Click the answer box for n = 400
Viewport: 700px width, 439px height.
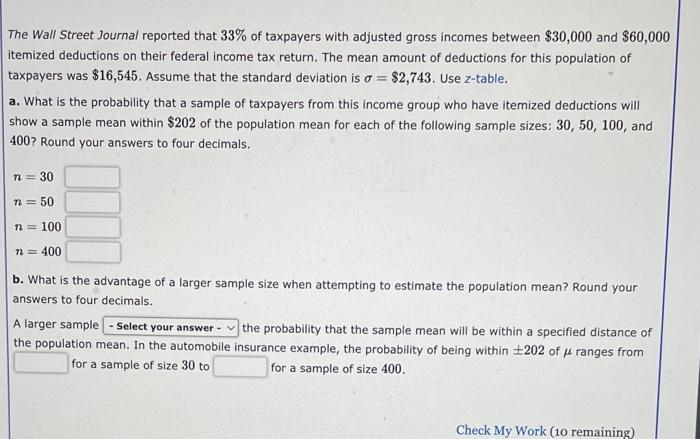(x=93, y=252)
